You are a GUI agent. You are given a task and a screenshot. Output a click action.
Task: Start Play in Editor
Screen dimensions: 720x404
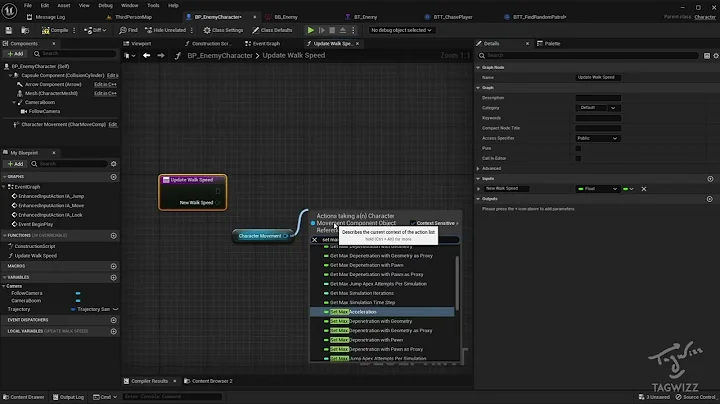(x=311, y=30)
